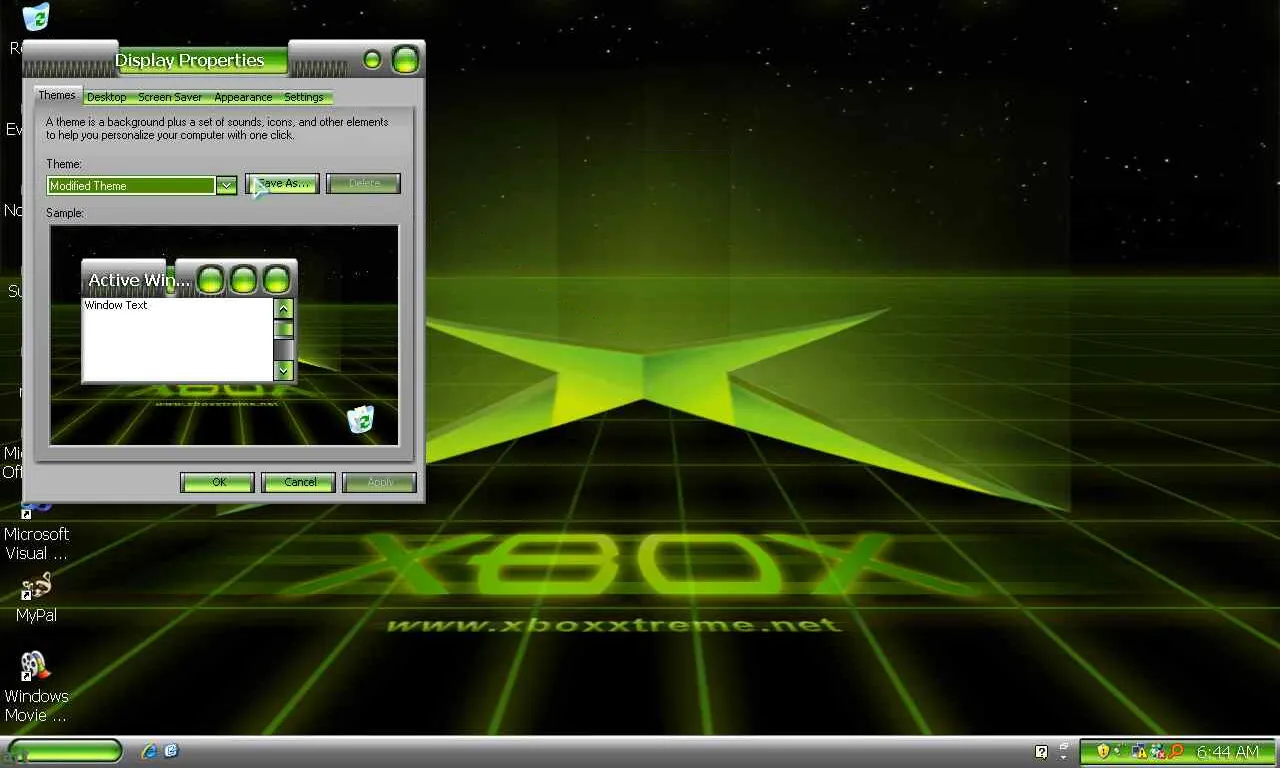Image resolution: width=1280 pixels, height=768 pixels.
Task: Open Internet Explorer from Quick Launch
Action: coord(150,751)
